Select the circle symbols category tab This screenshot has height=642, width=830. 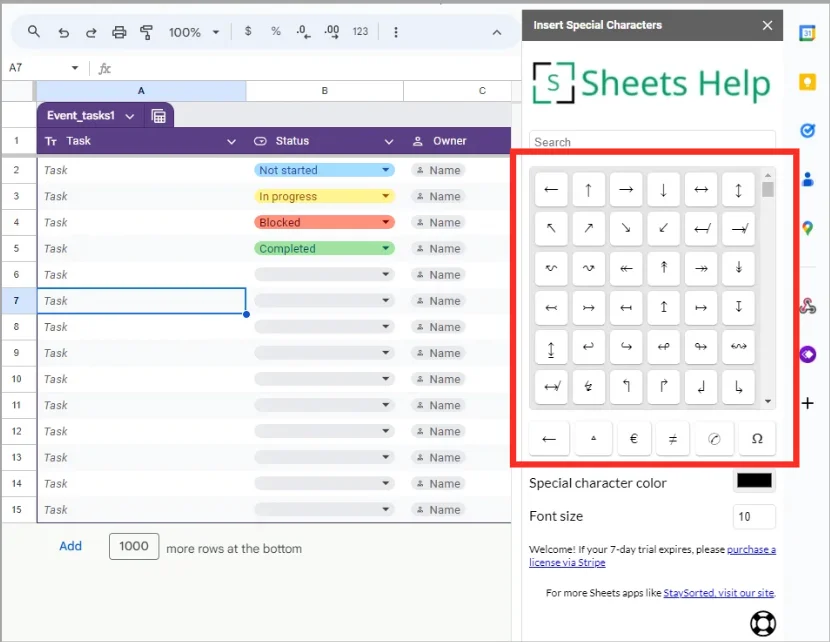(714, 439)
